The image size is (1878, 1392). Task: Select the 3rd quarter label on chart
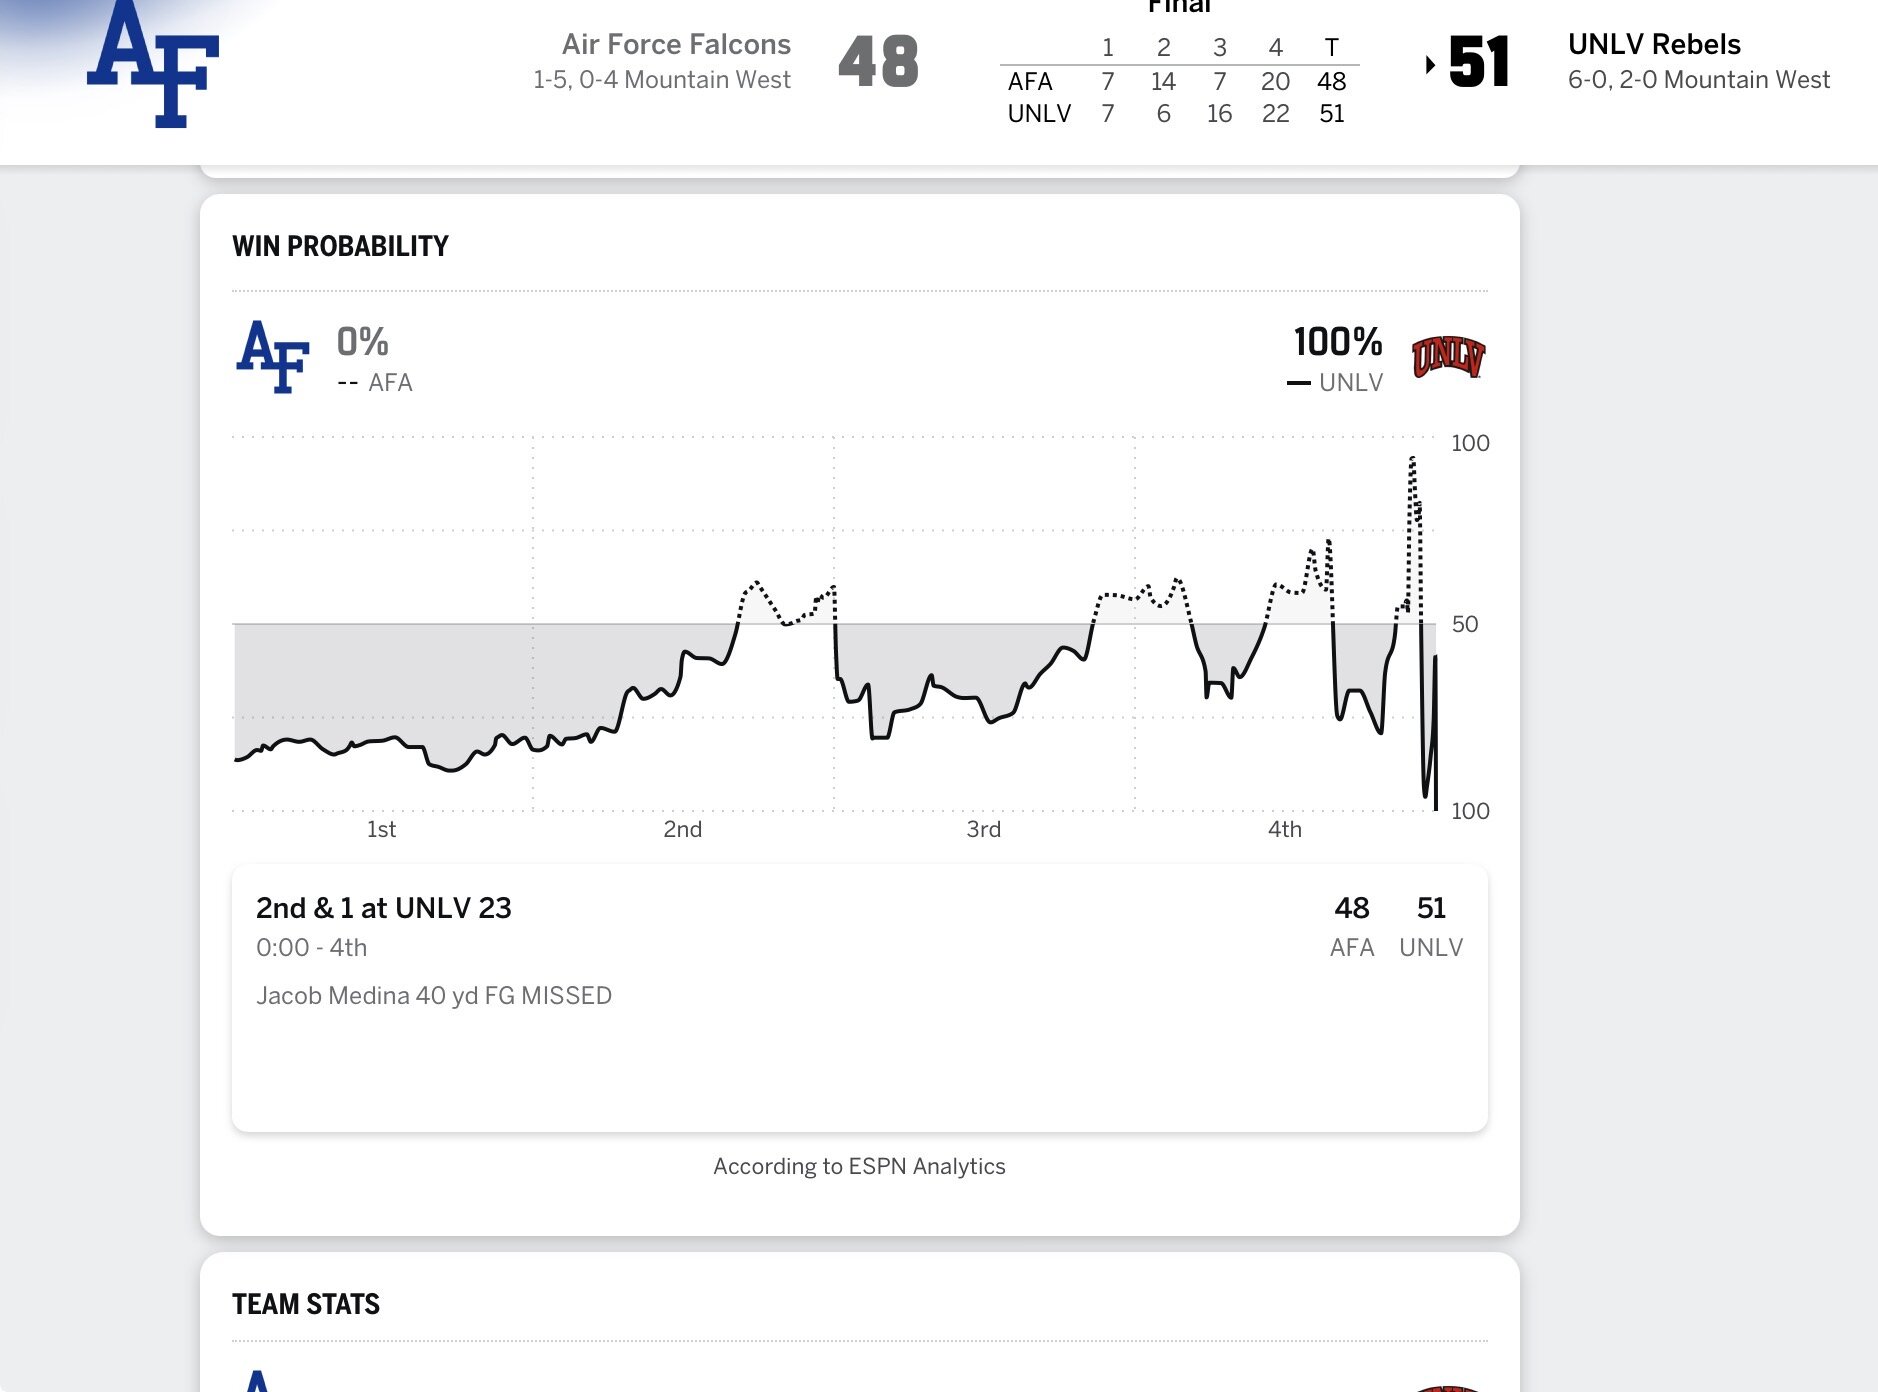point(984,829)
